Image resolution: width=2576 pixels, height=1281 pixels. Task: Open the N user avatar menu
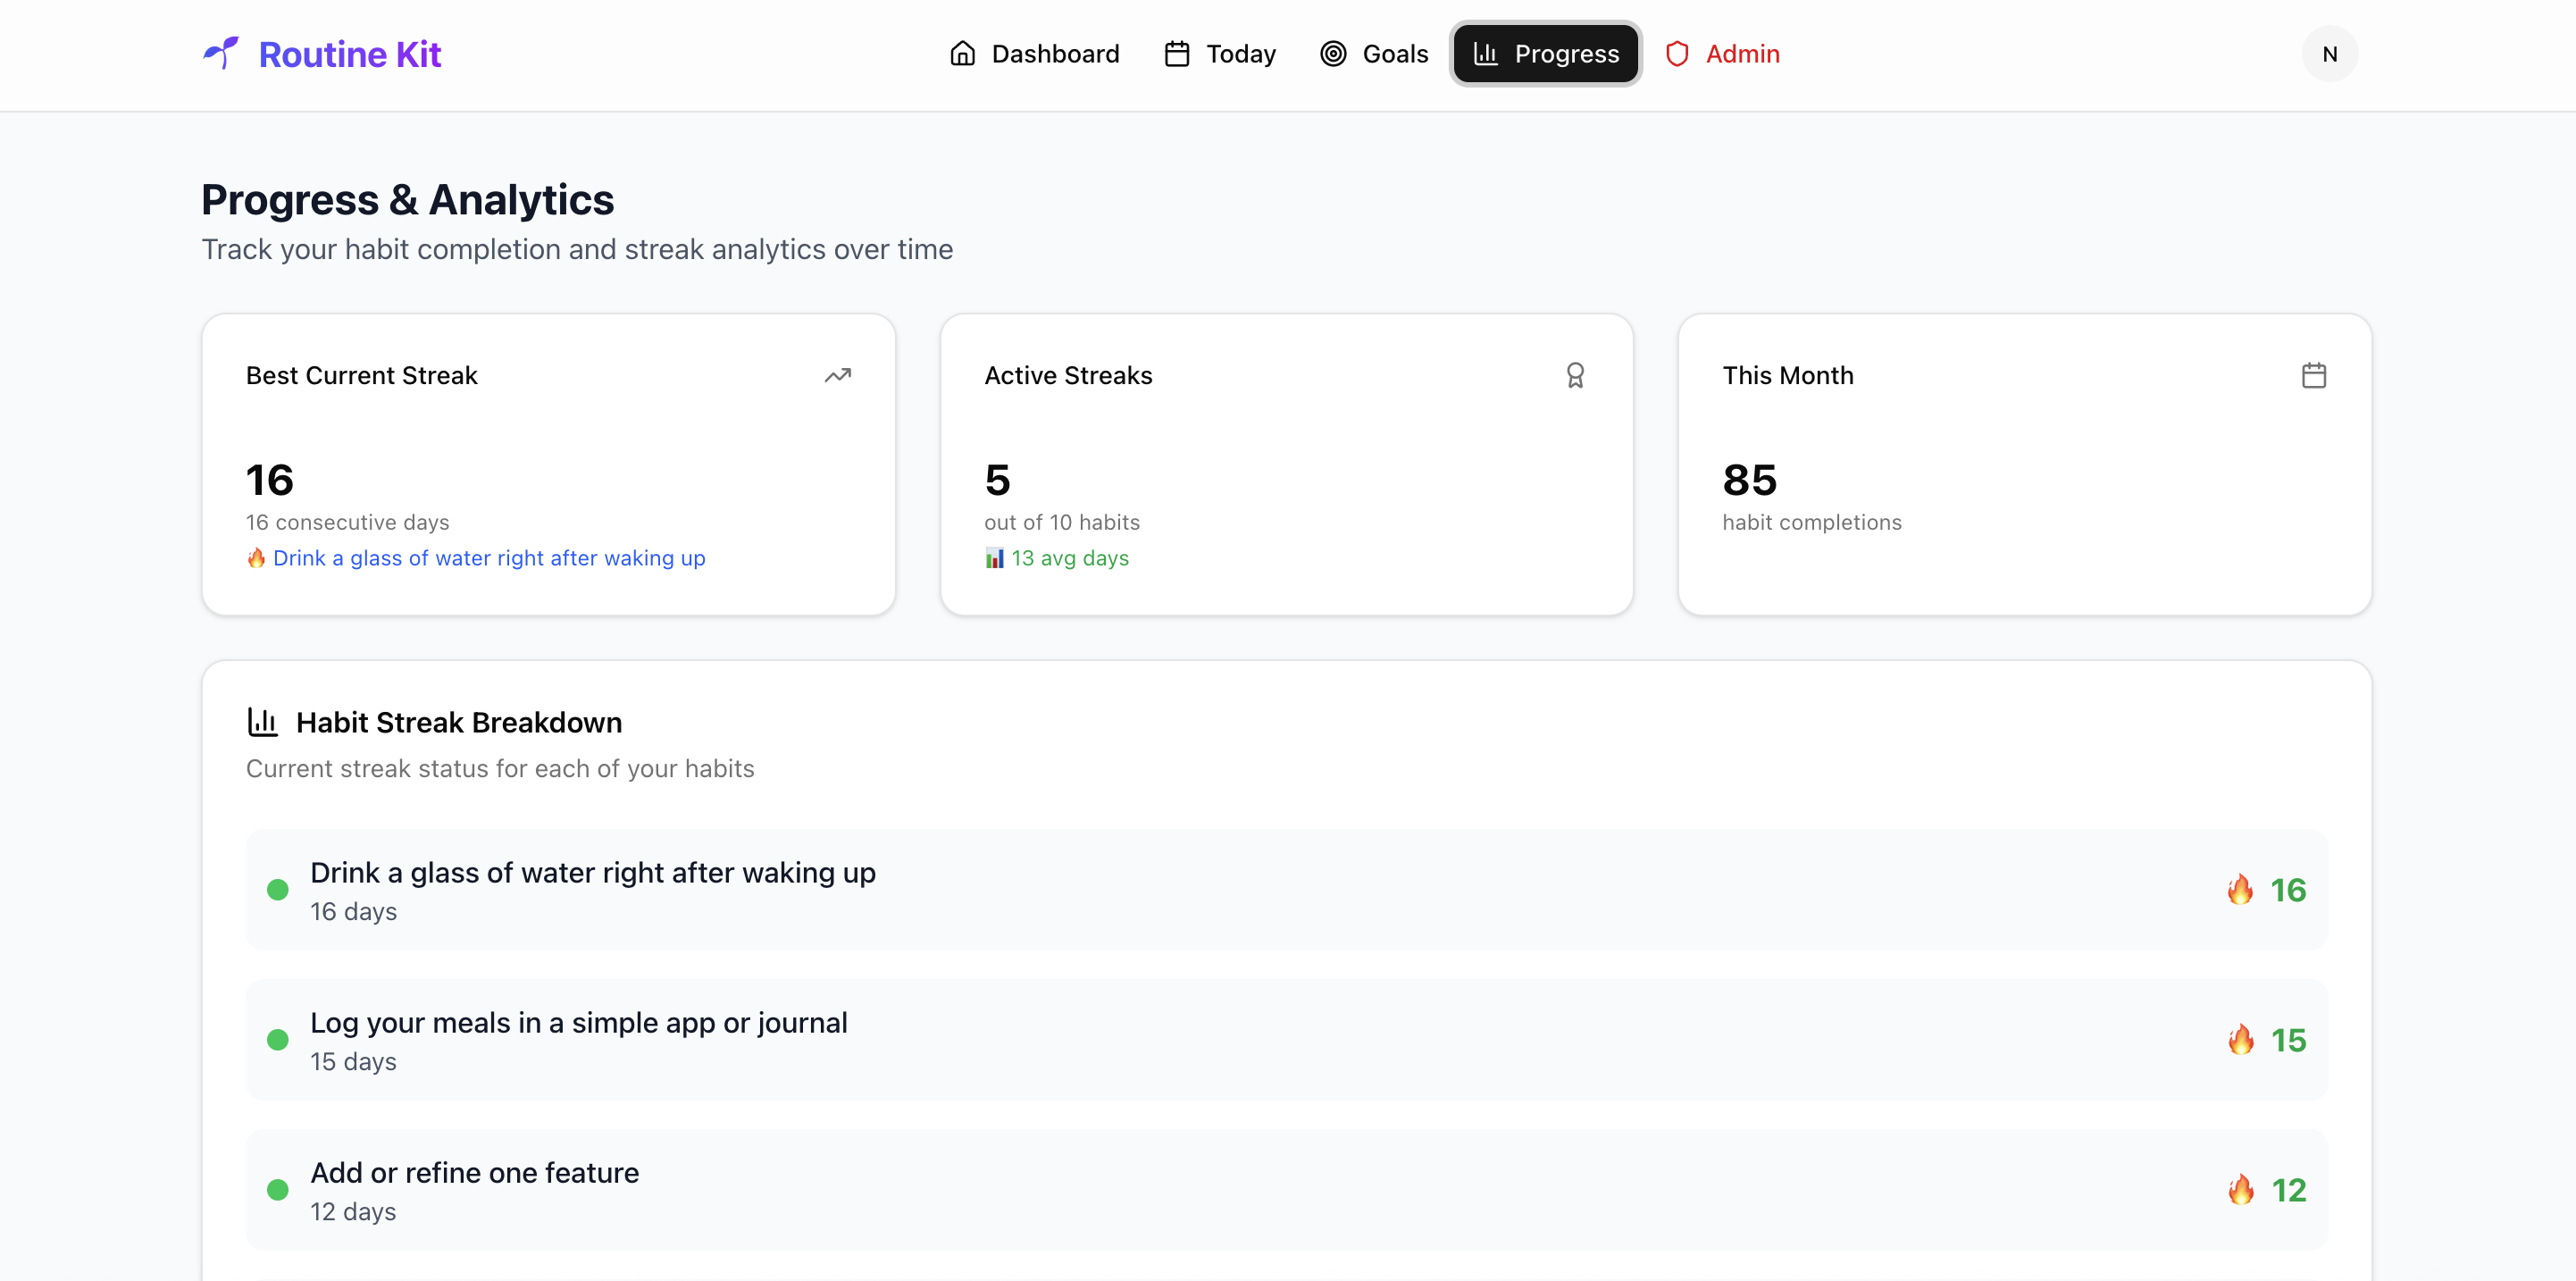[2329, 54]
